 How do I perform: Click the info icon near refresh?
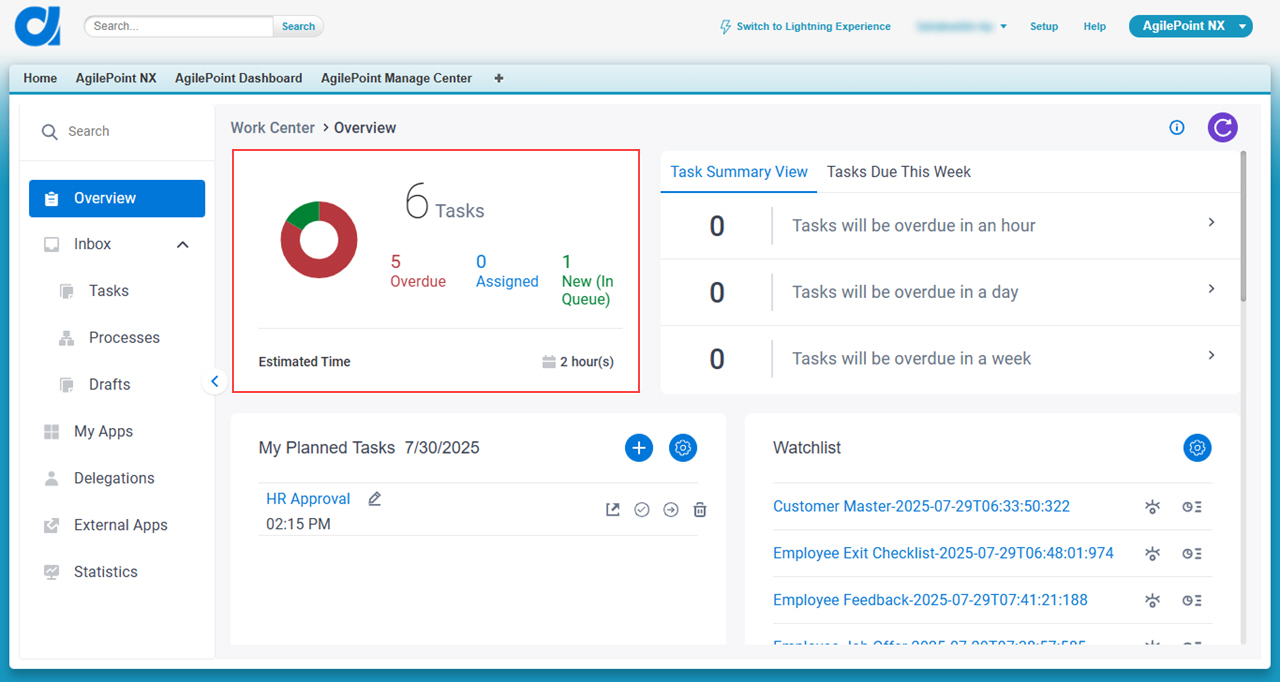click(1177, 127)
